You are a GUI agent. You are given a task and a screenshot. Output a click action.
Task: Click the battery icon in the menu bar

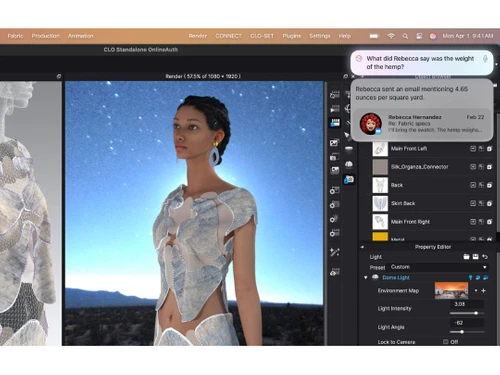tap(374, 36)
